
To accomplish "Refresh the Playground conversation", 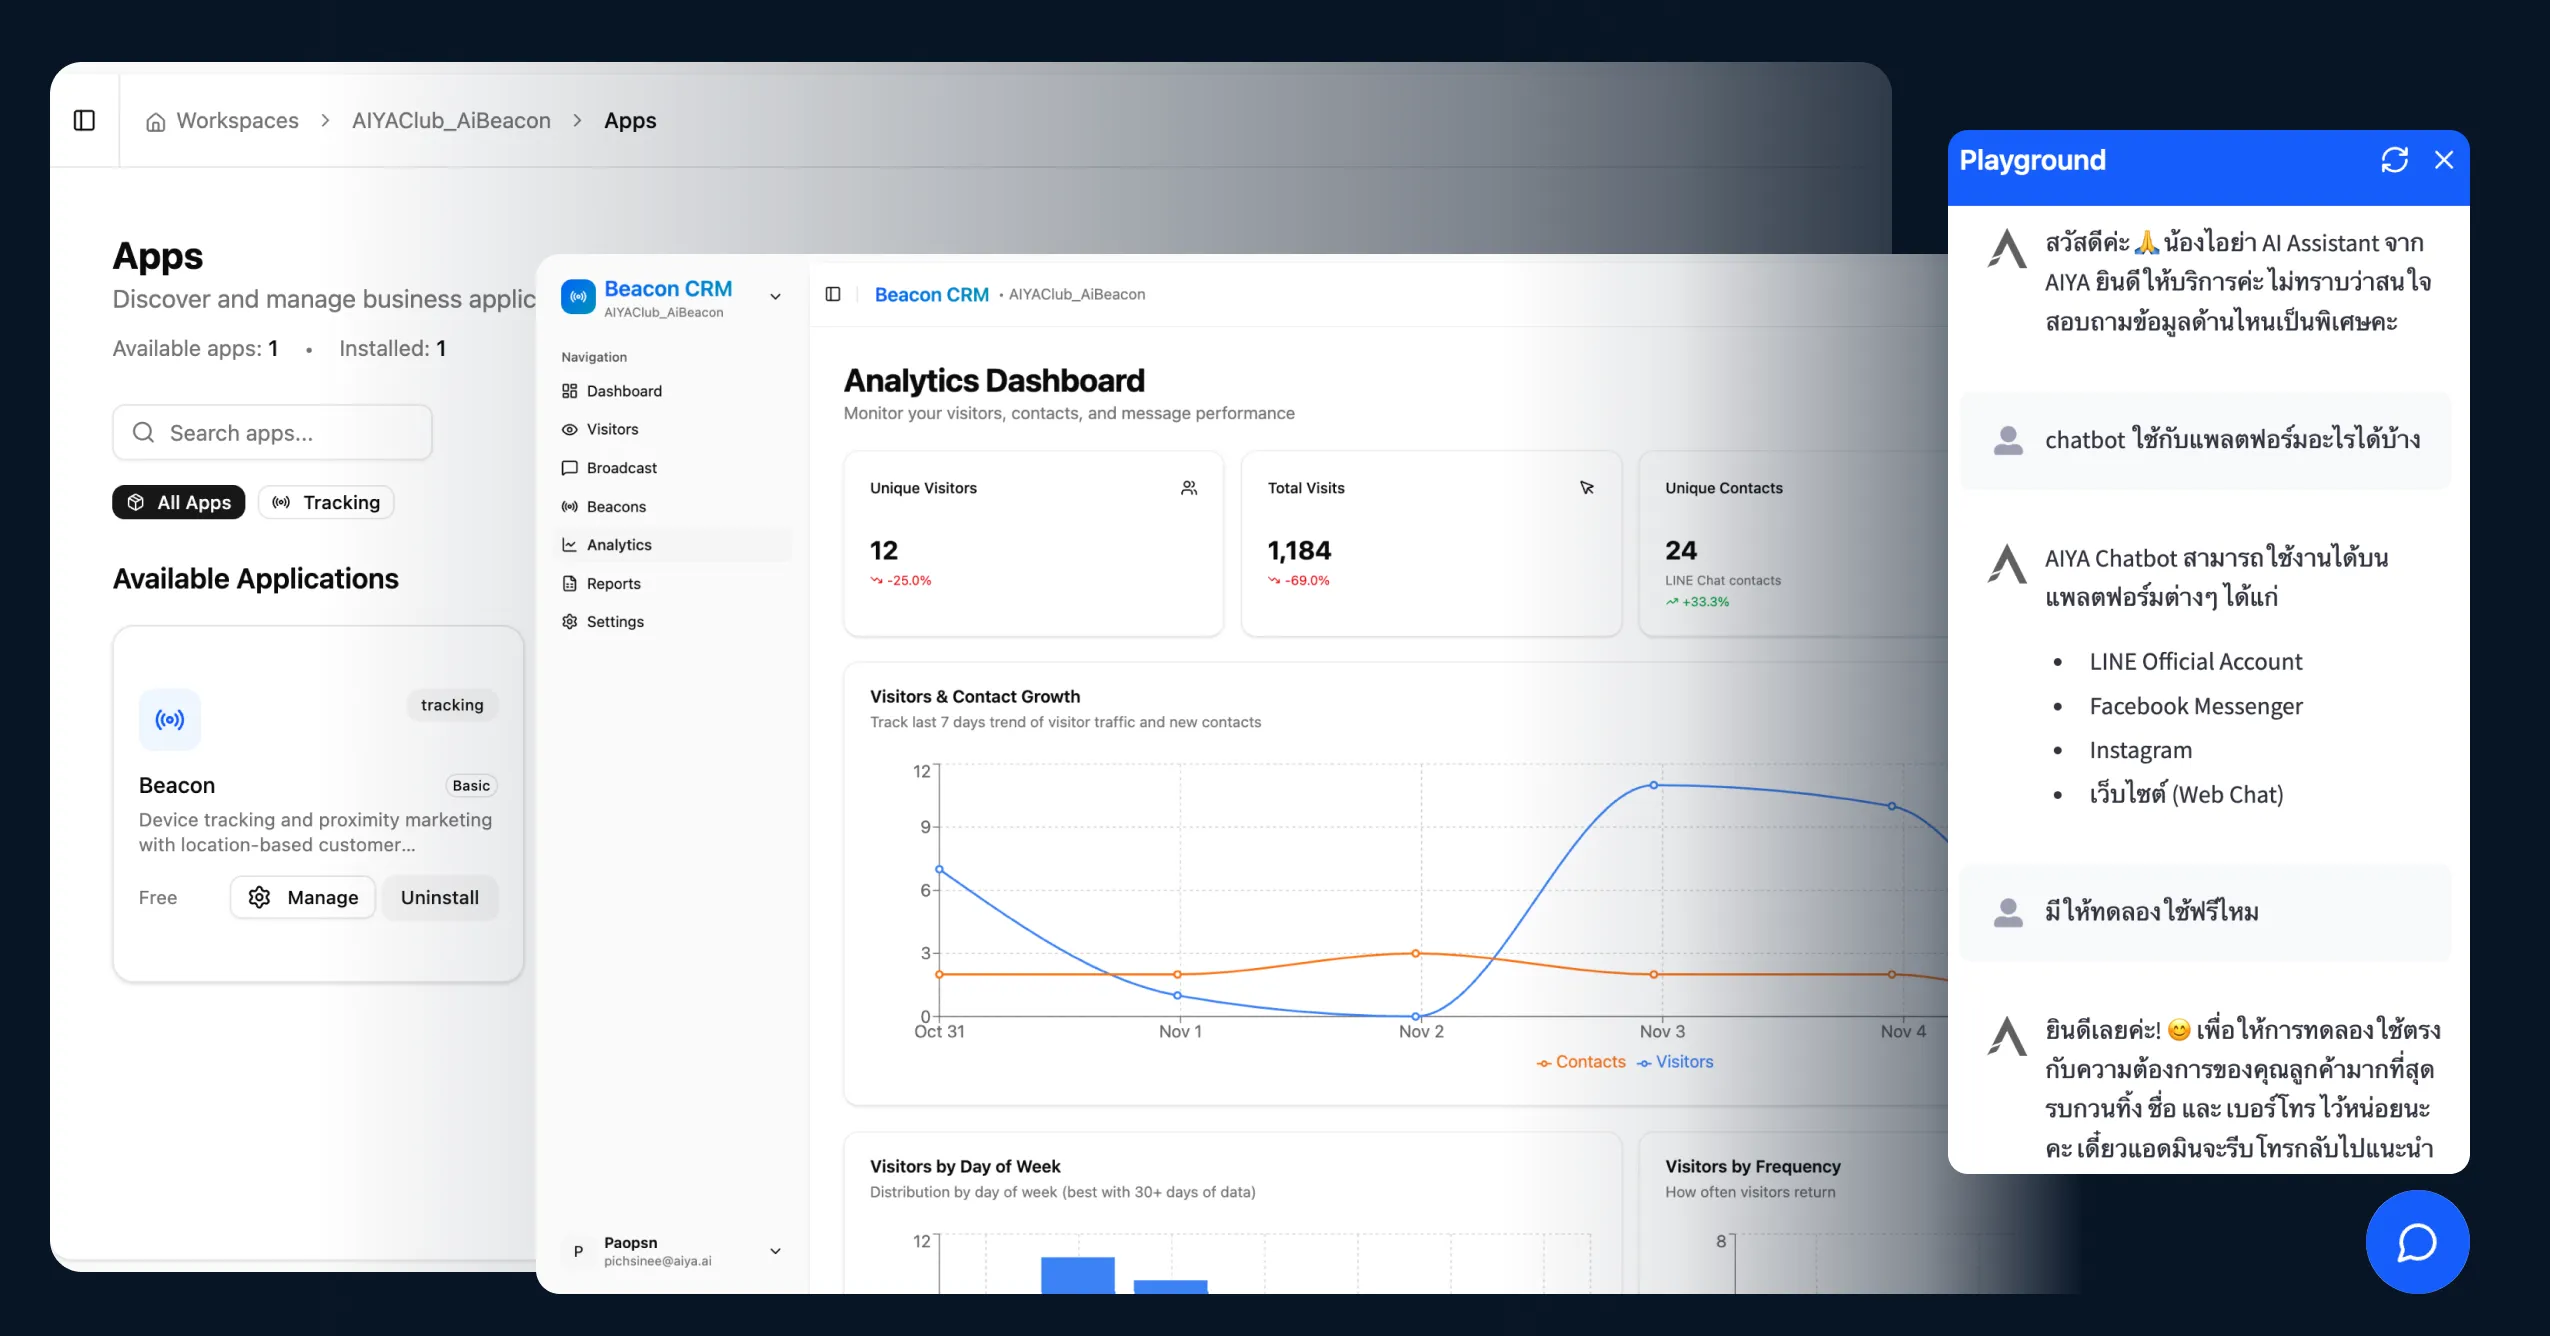I will coord(2395,159).
